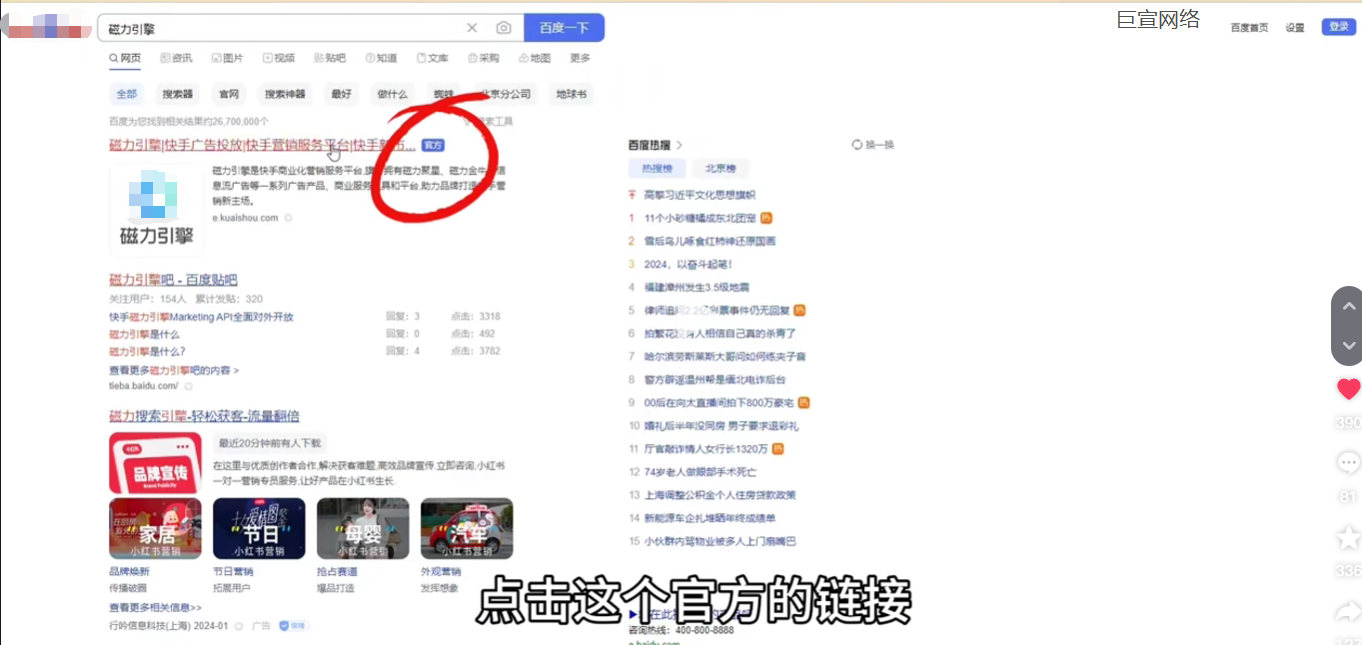Go to previous video with up arrow

(x=1348, y=306)
